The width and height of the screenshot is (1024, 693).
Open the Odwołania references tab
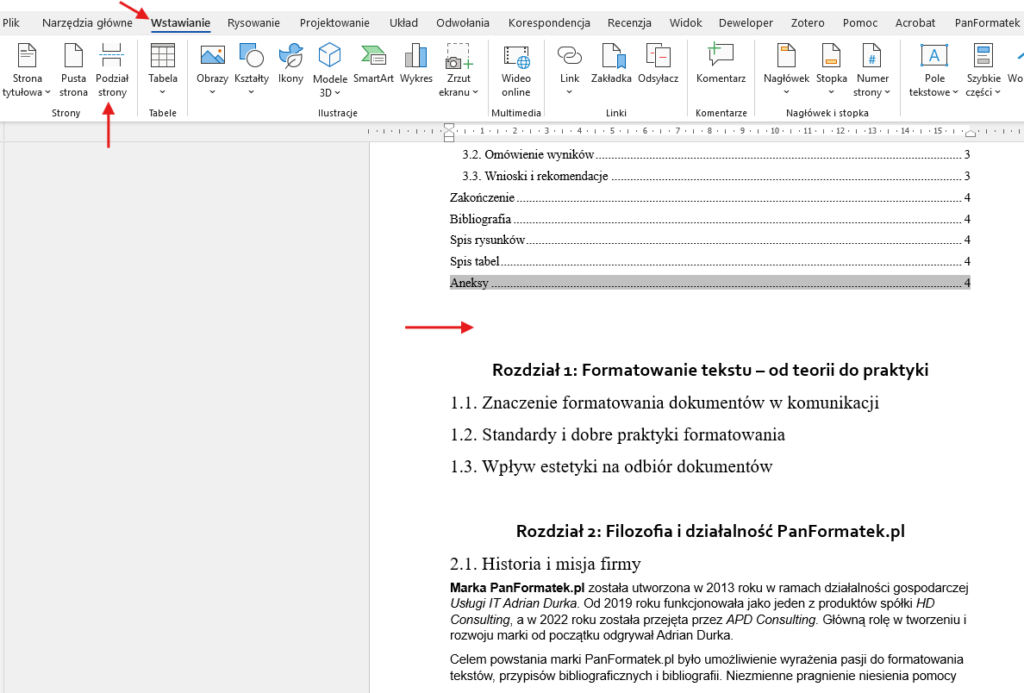462,23
